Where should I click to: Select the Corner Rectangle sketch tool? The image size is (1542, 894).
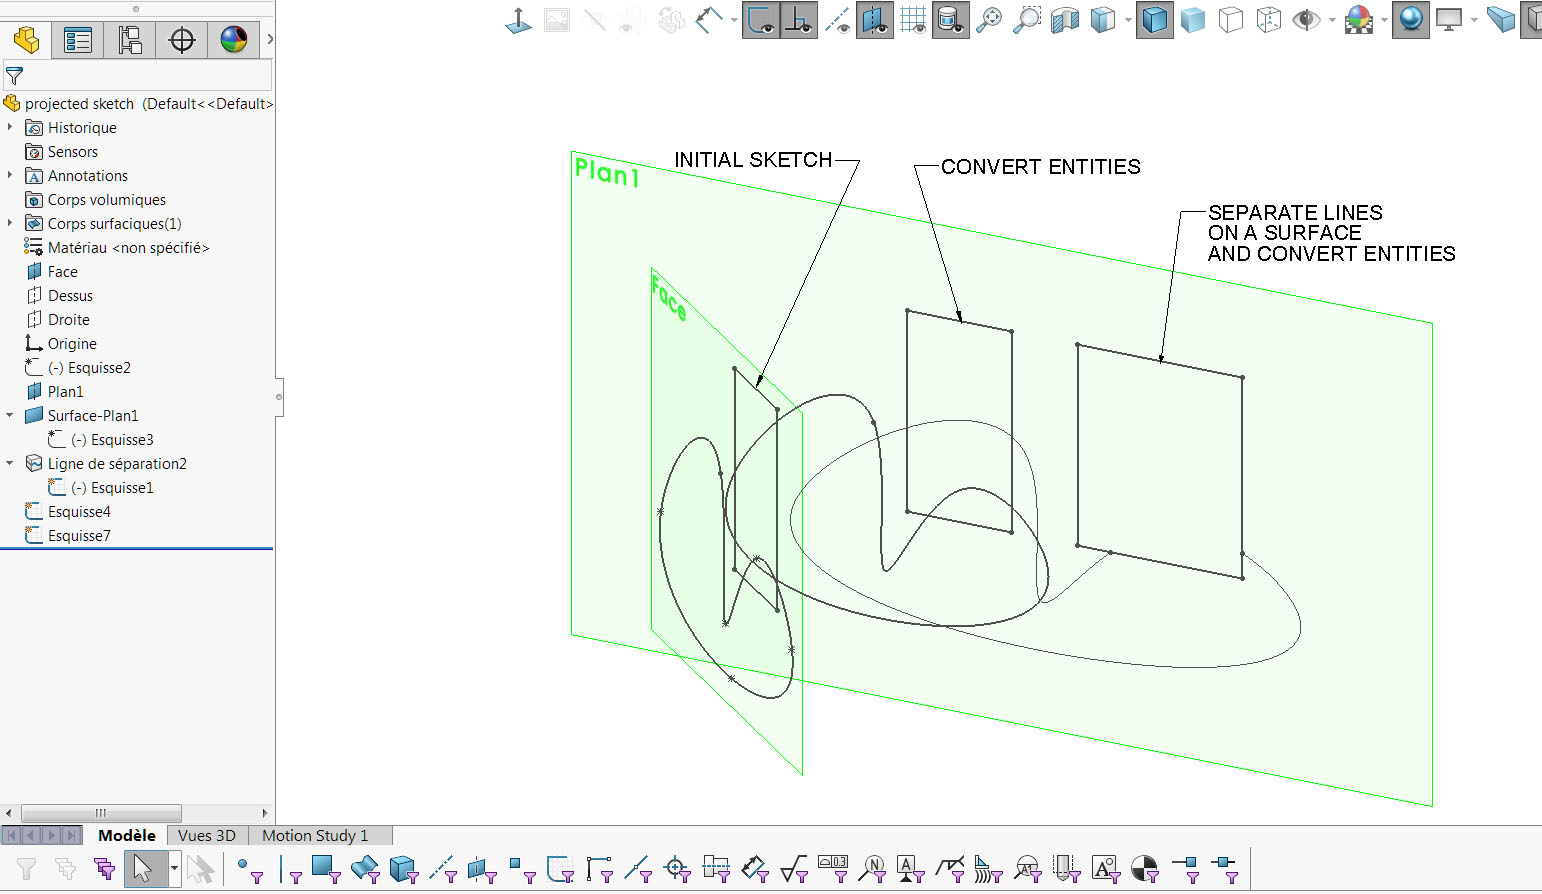[322, 862]
